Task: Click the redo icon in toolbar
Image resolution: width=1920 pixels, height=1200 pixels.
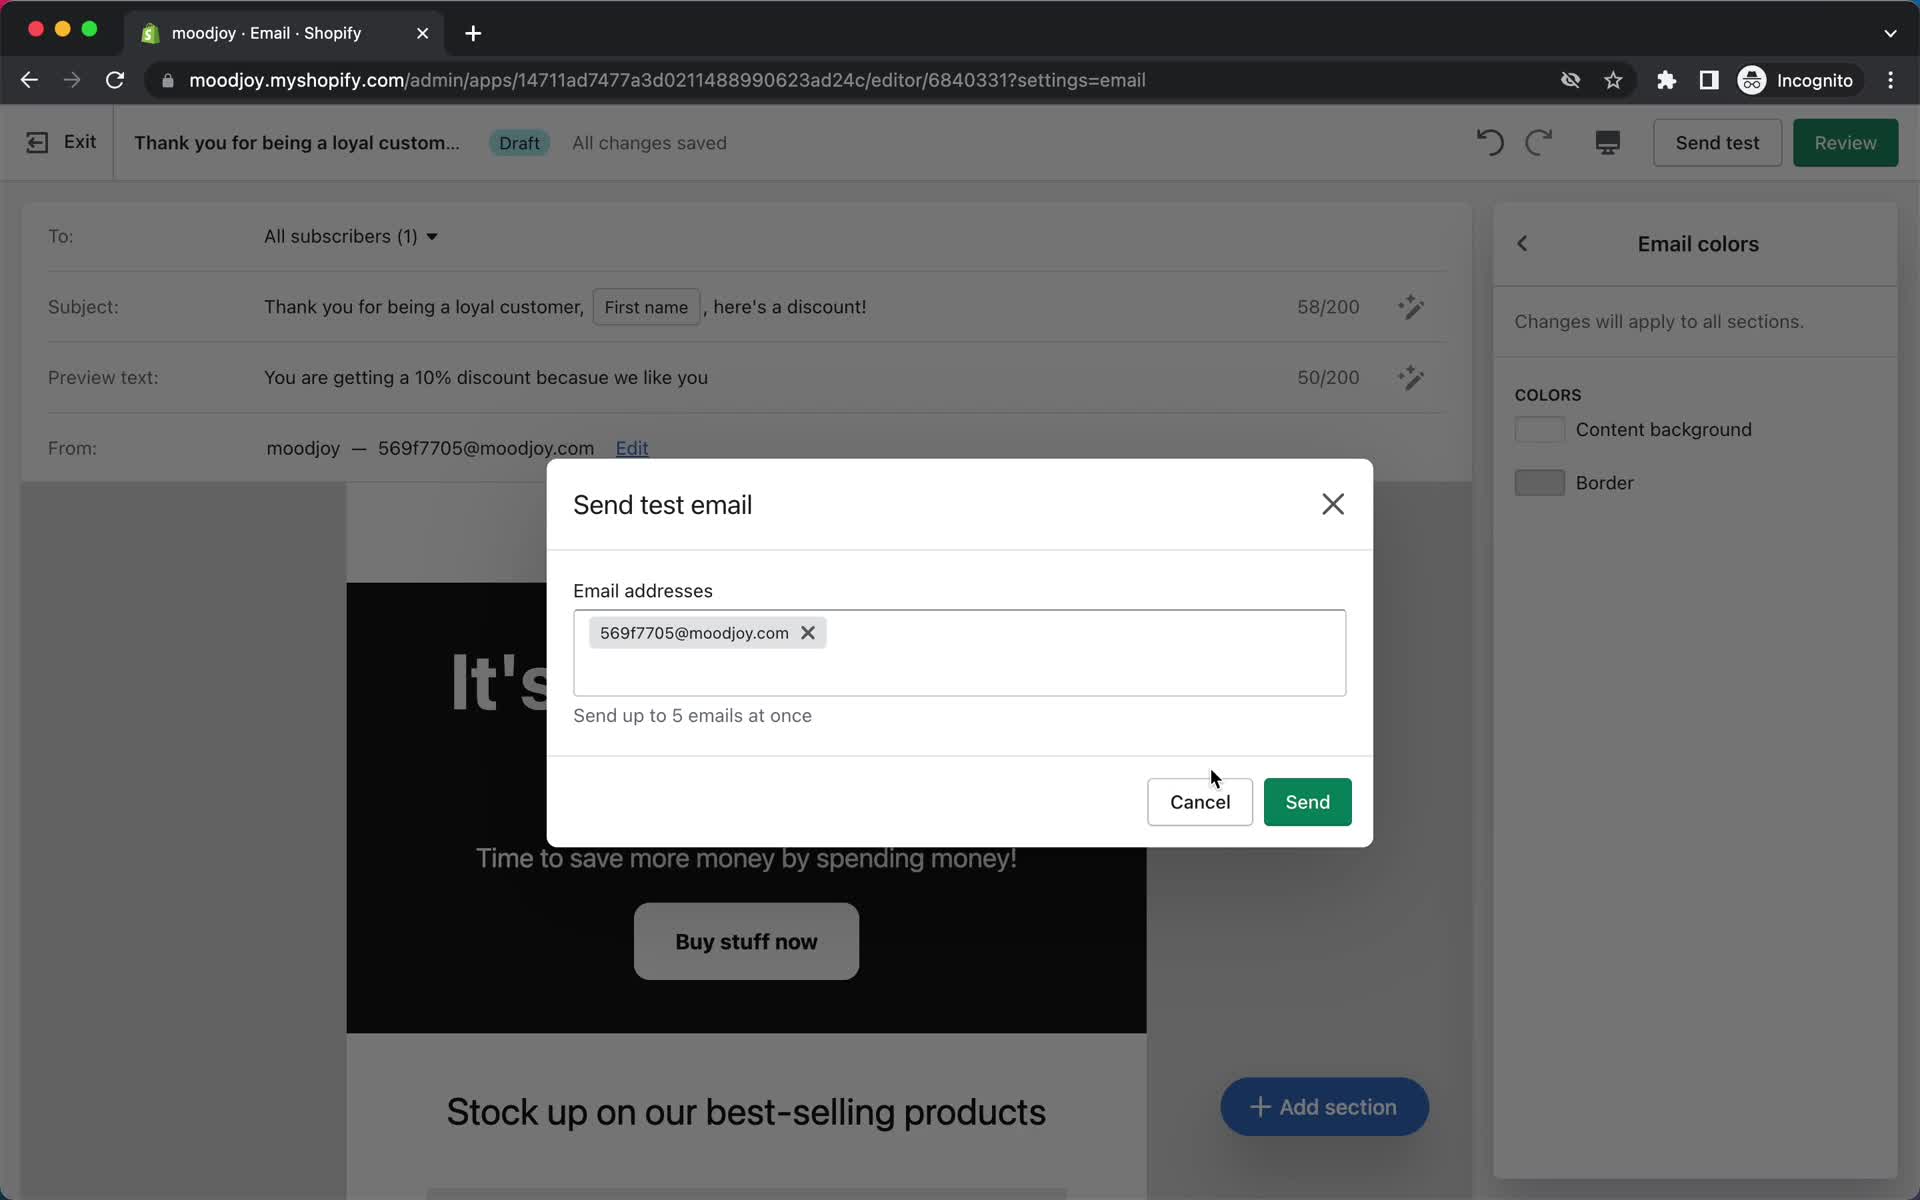Action: click(x=1536, y=142)
